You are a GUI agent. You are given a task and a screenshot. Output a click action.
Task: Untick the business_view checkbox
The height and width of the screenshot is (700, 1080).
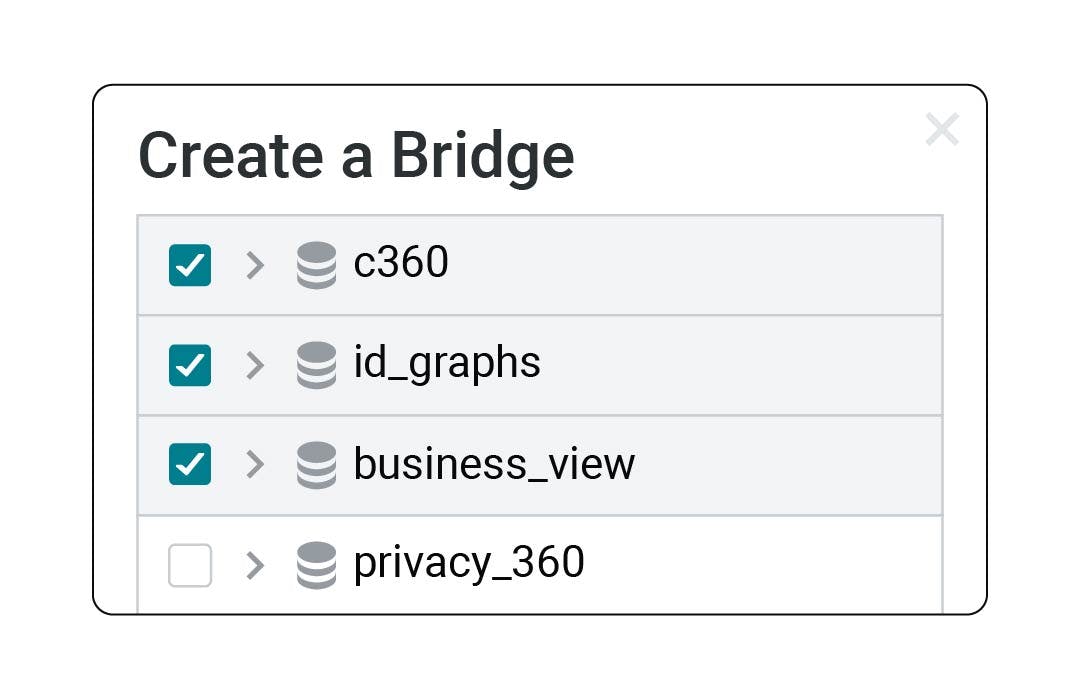[x=190, y=464]
